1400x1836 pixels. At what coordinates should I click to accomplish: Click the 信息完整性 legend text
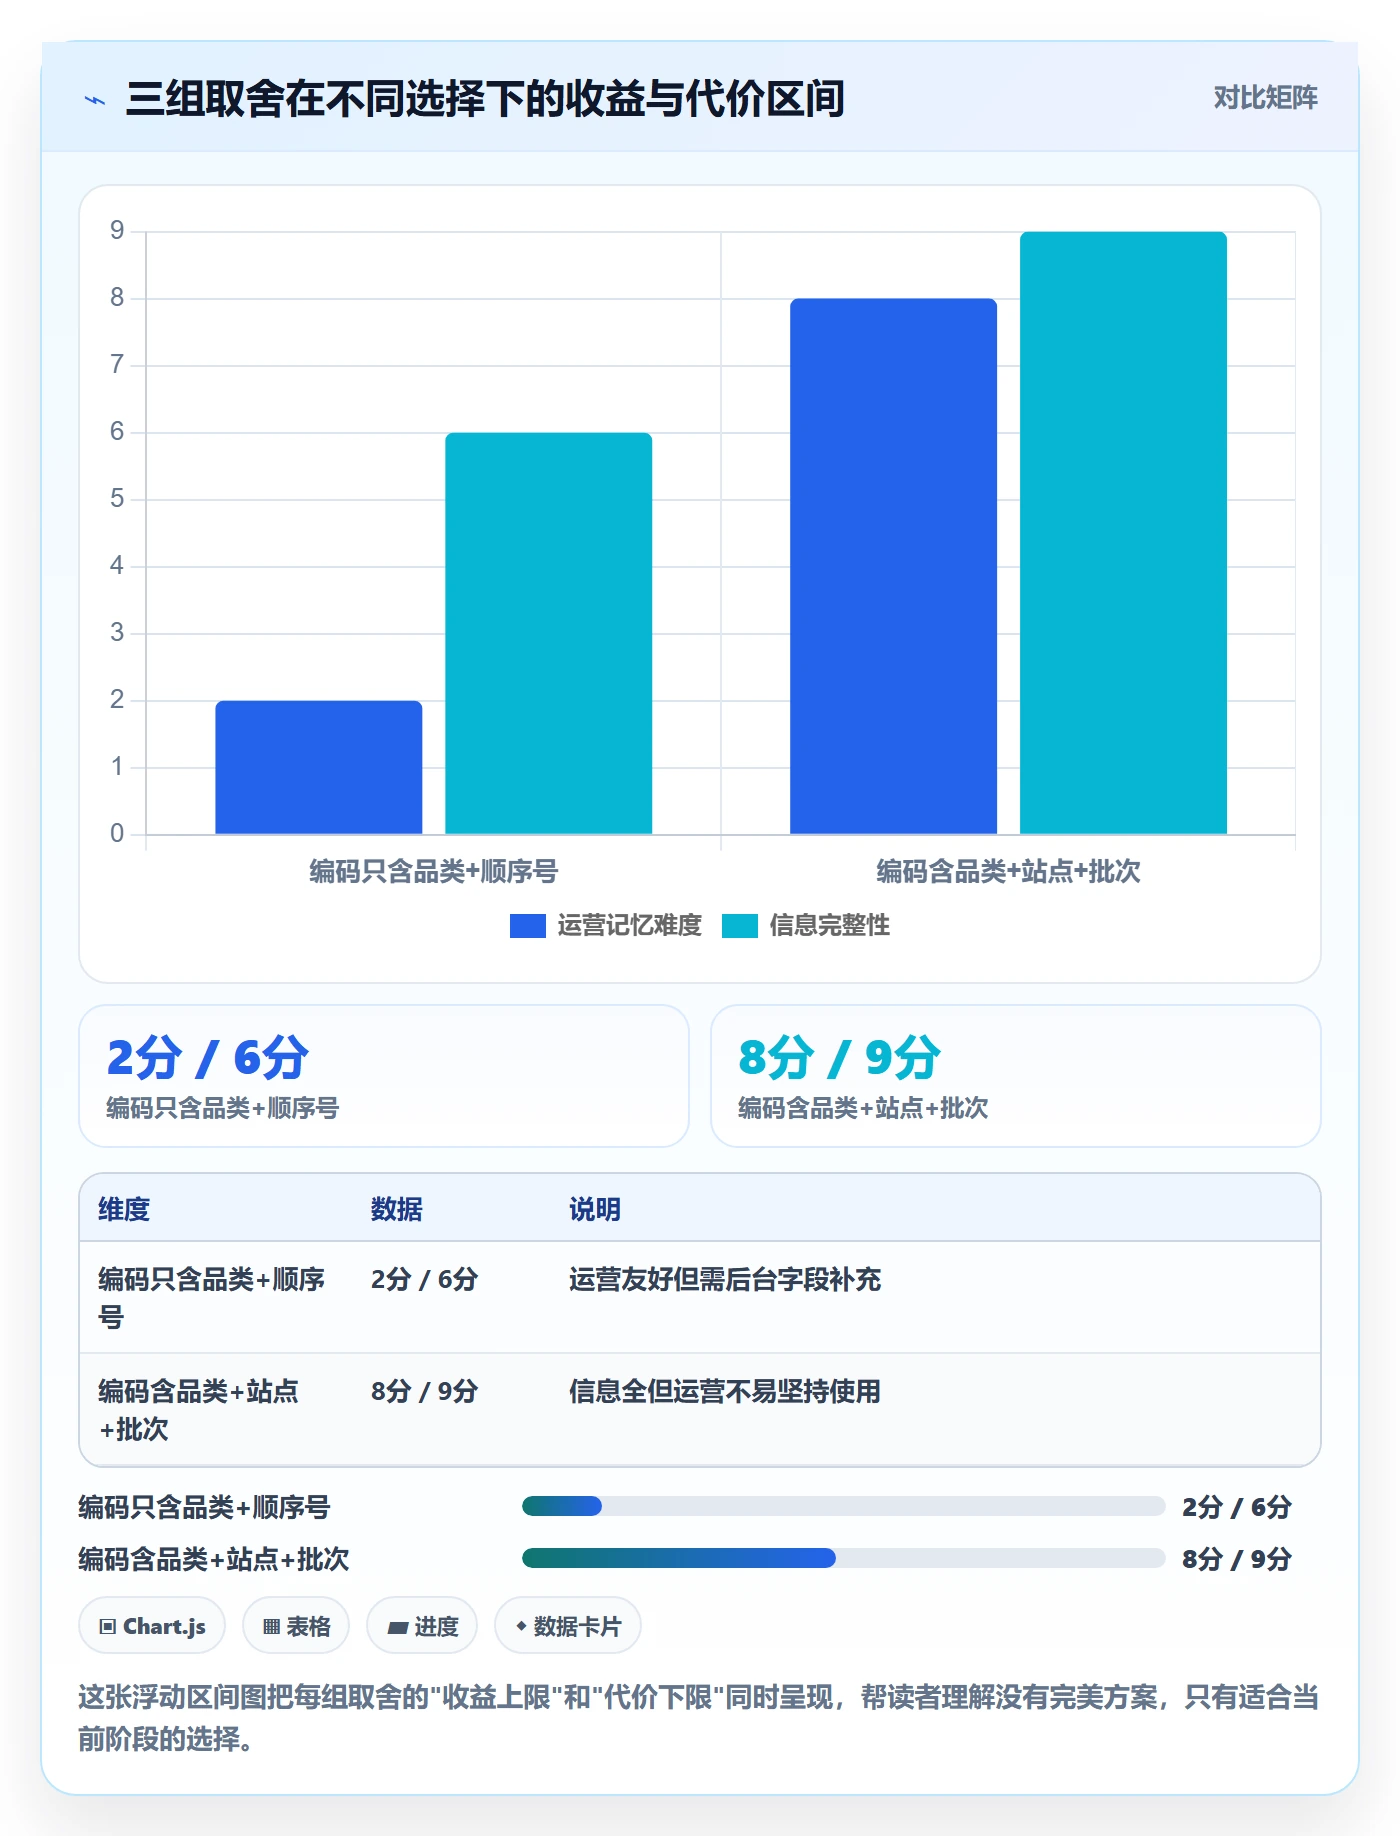pyautogui.click(x=829, y=926)
